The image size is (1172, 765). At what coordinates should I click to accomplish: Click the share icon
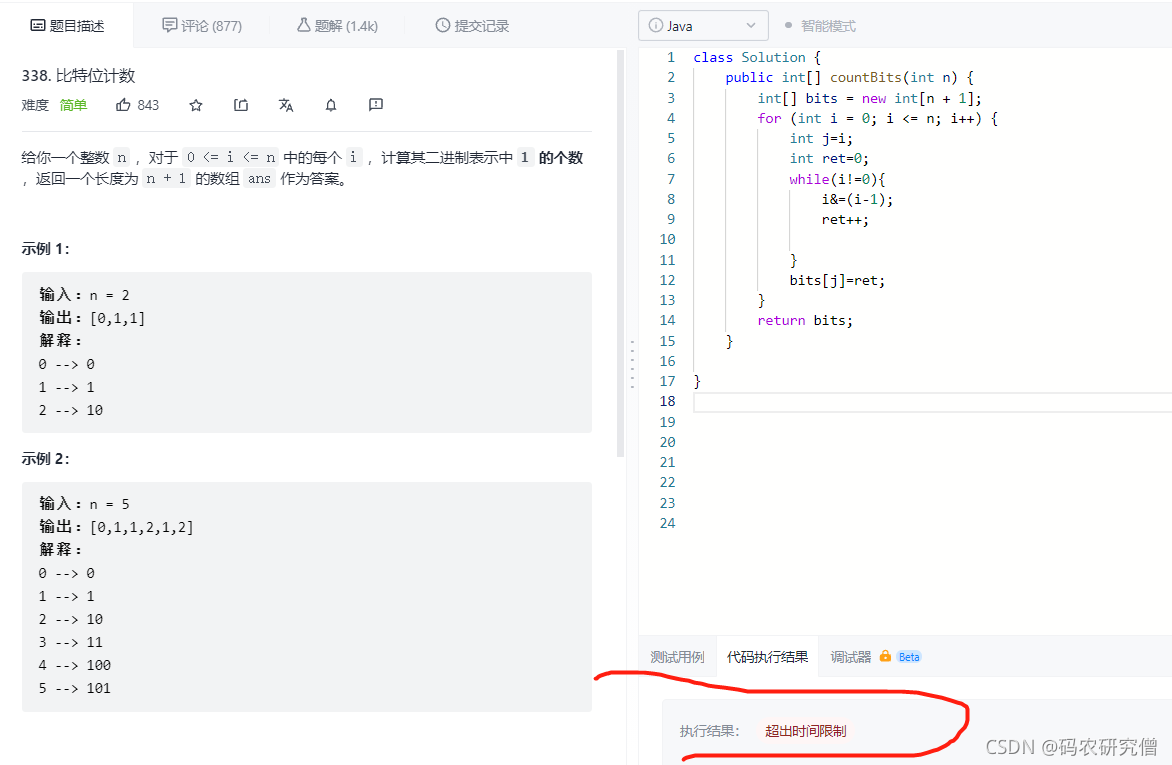tap(241, 105)
